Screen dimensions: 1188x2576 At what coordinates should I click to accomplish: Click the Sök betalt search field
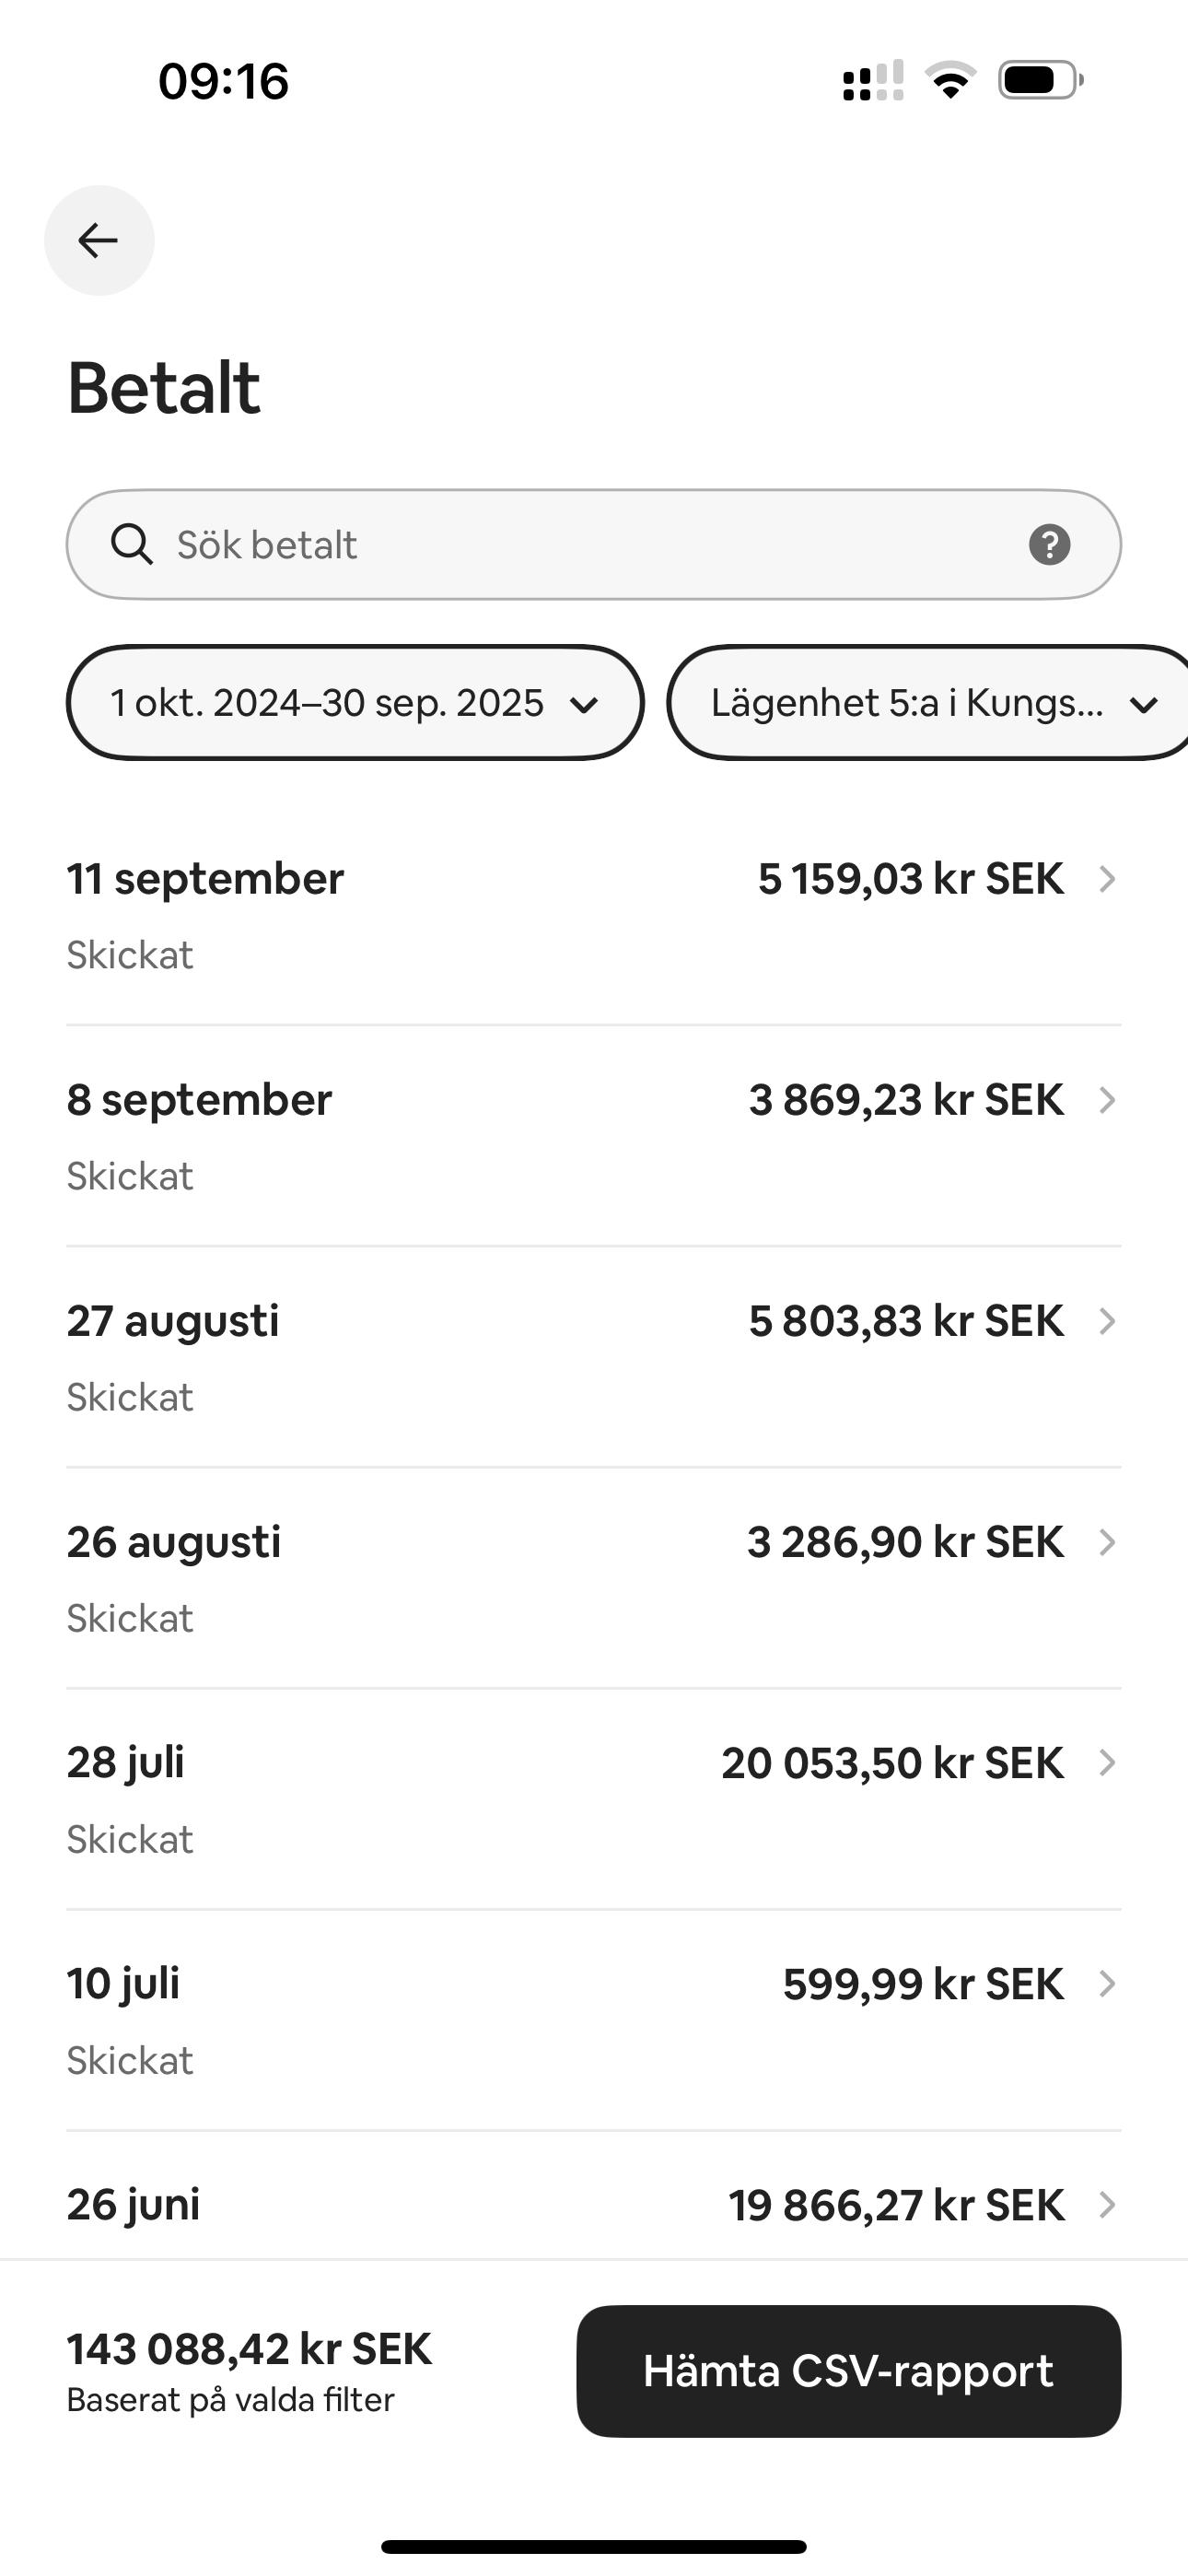click(x=590, y=545)
